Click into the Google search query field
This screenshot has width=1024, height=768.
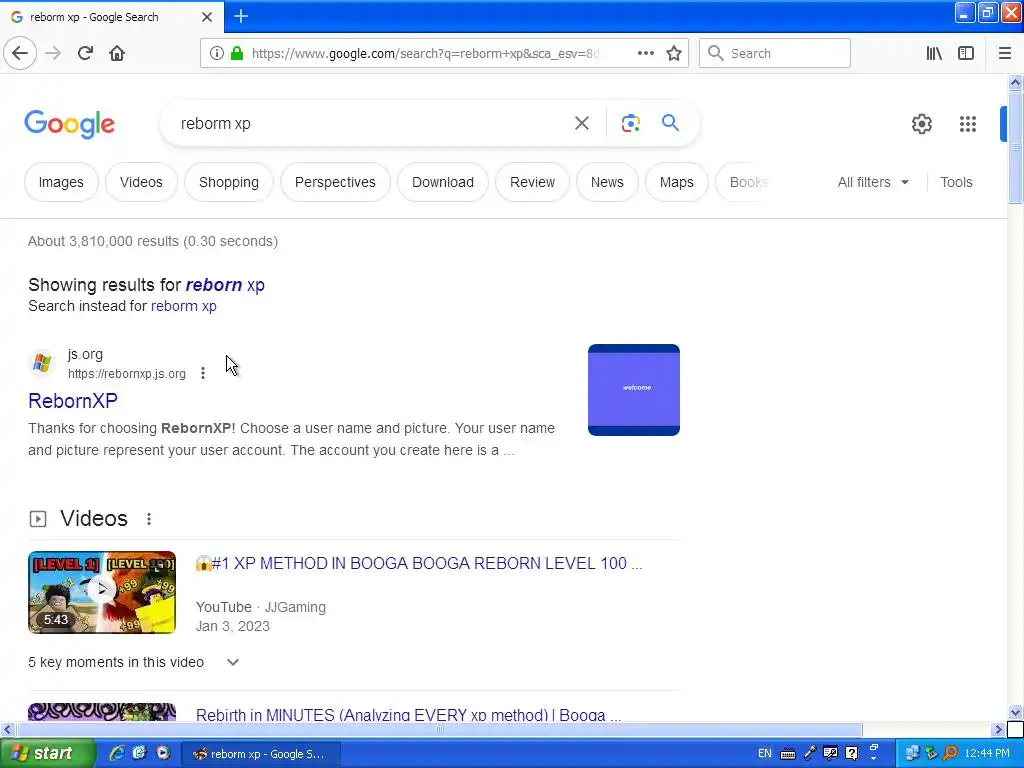[x=372, y=123]
